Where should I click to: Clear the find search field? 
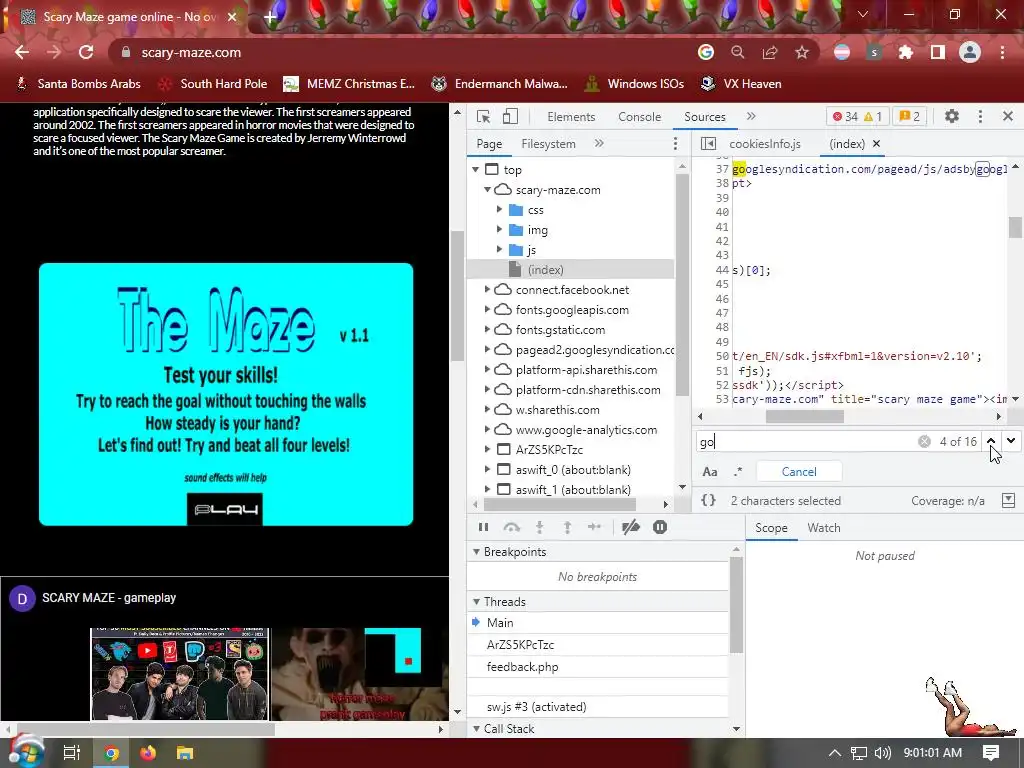click(924, 442)
